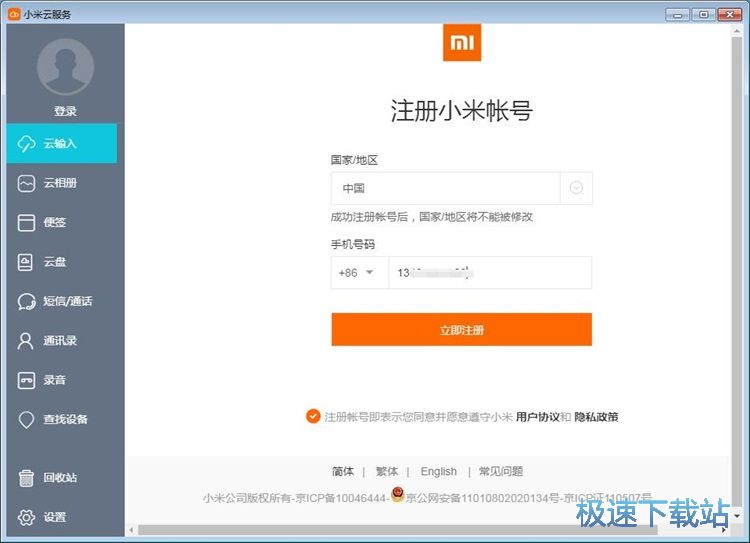Click the horizontal scrollbar thumb
This screenshot has width=750, height=543.
coord(397,530)
